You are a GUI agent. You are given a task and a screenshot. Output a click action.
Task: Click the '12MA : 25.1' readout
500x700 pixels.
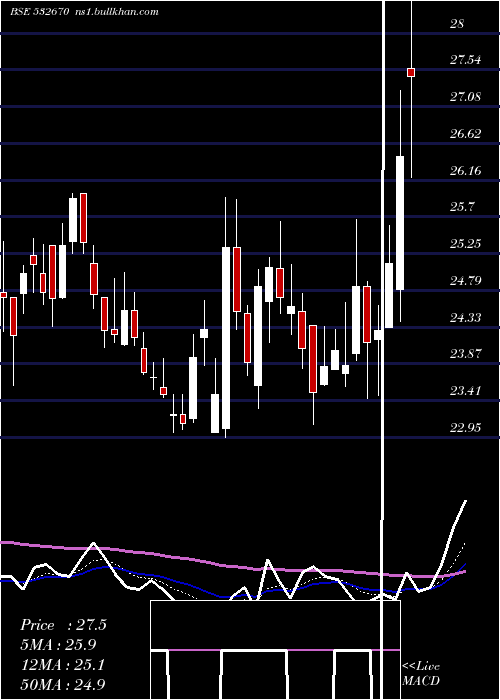(62, 665)
